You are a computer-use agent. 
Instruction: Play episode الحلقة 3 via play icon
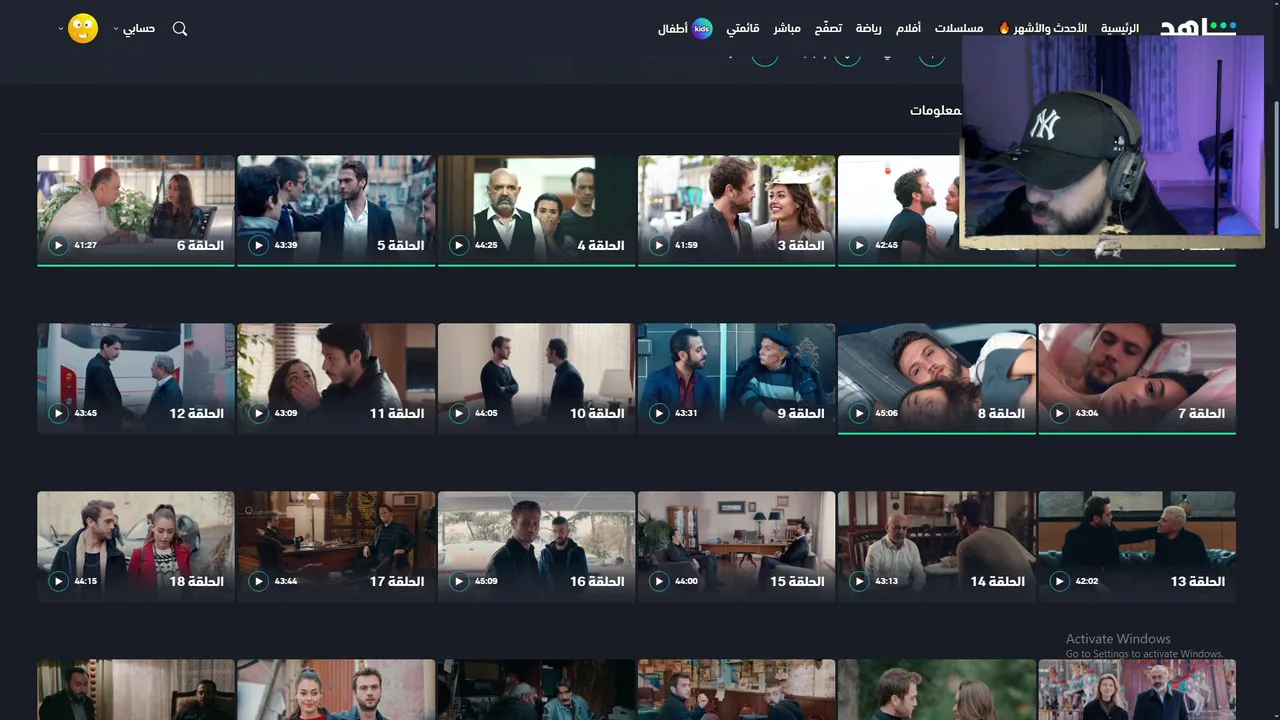click(659, 245)
